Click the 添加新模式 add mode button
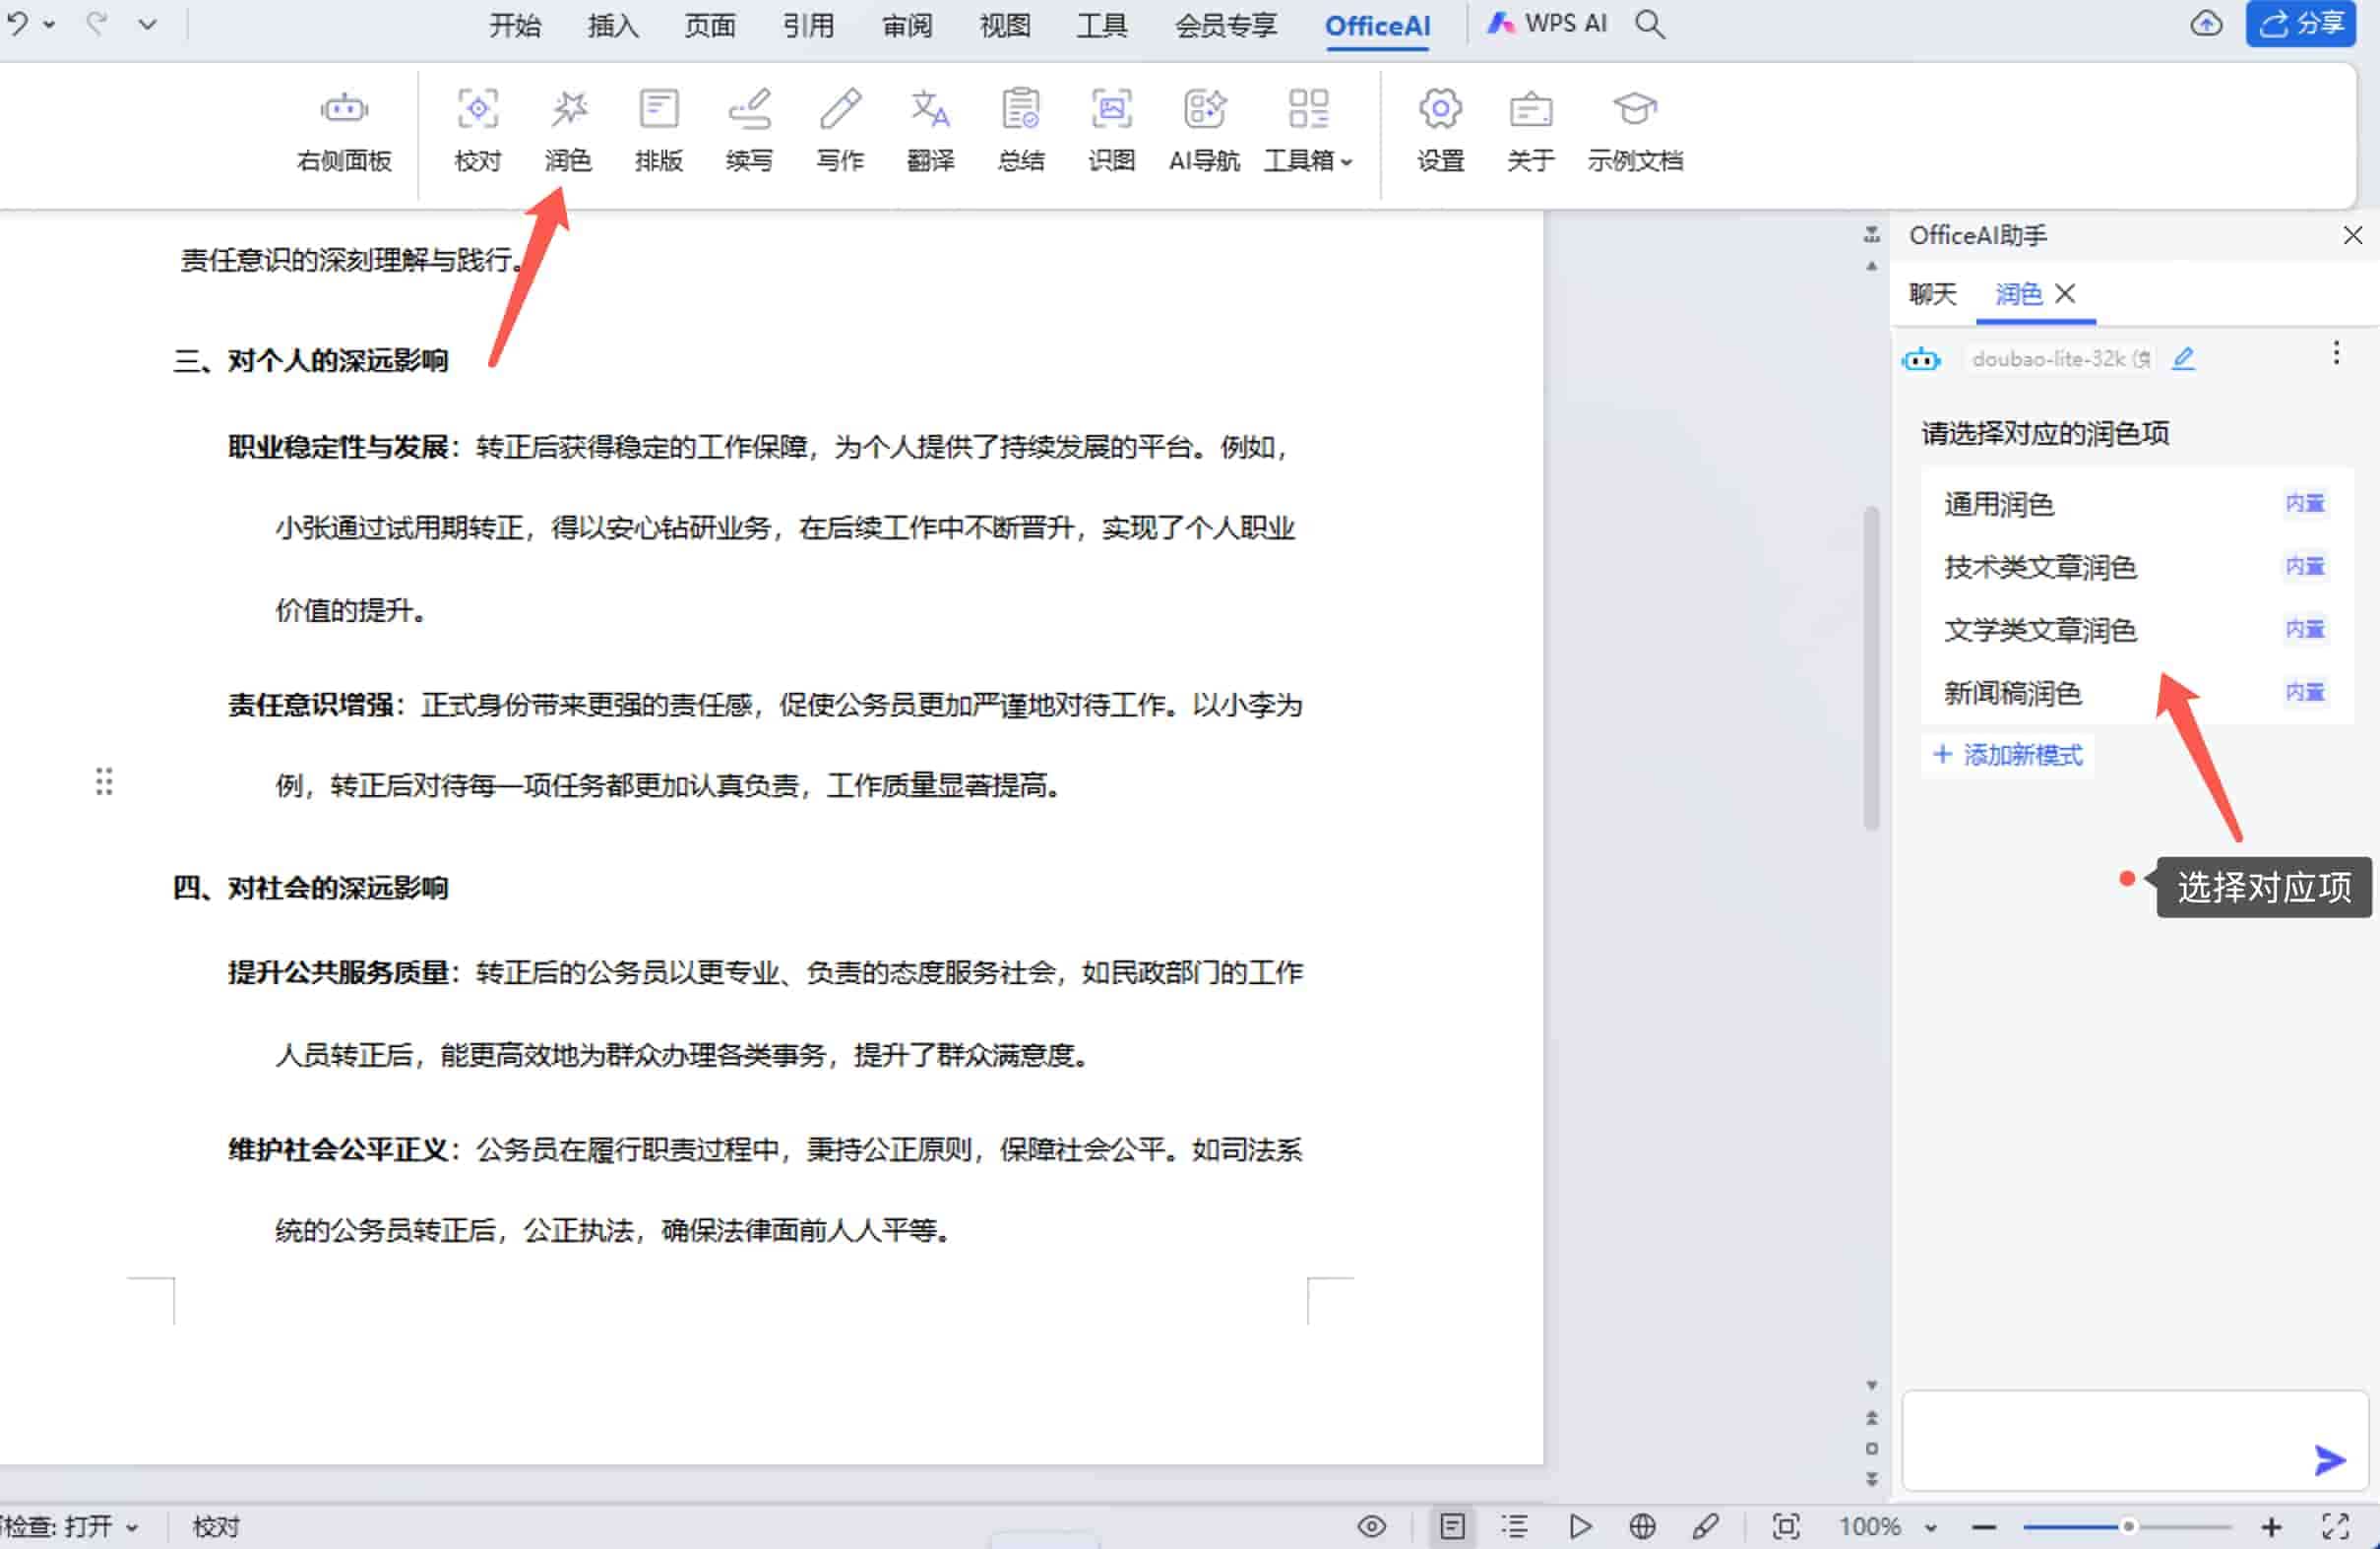The width and height of the screenshot is (2380, 1549). 2008,755
